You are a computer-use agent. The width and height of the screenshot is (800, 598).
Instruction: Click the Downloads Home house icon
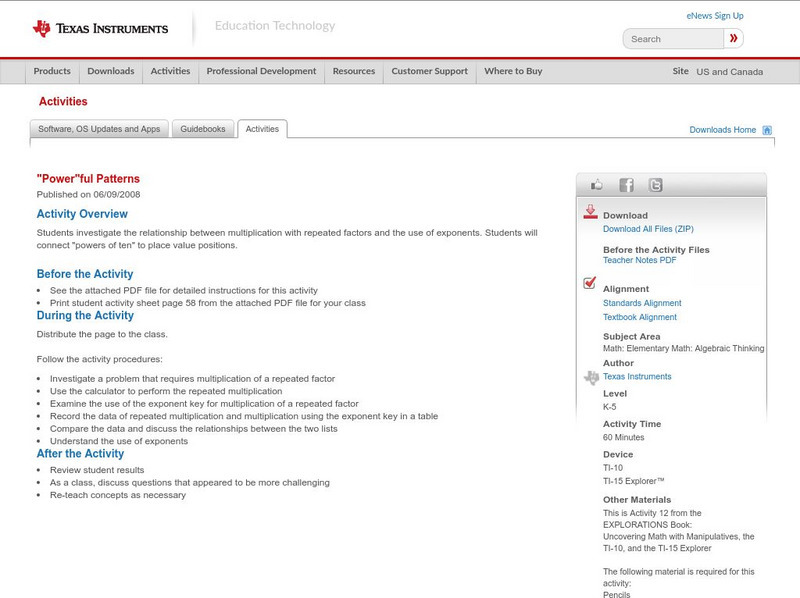(x=767, y=130)
